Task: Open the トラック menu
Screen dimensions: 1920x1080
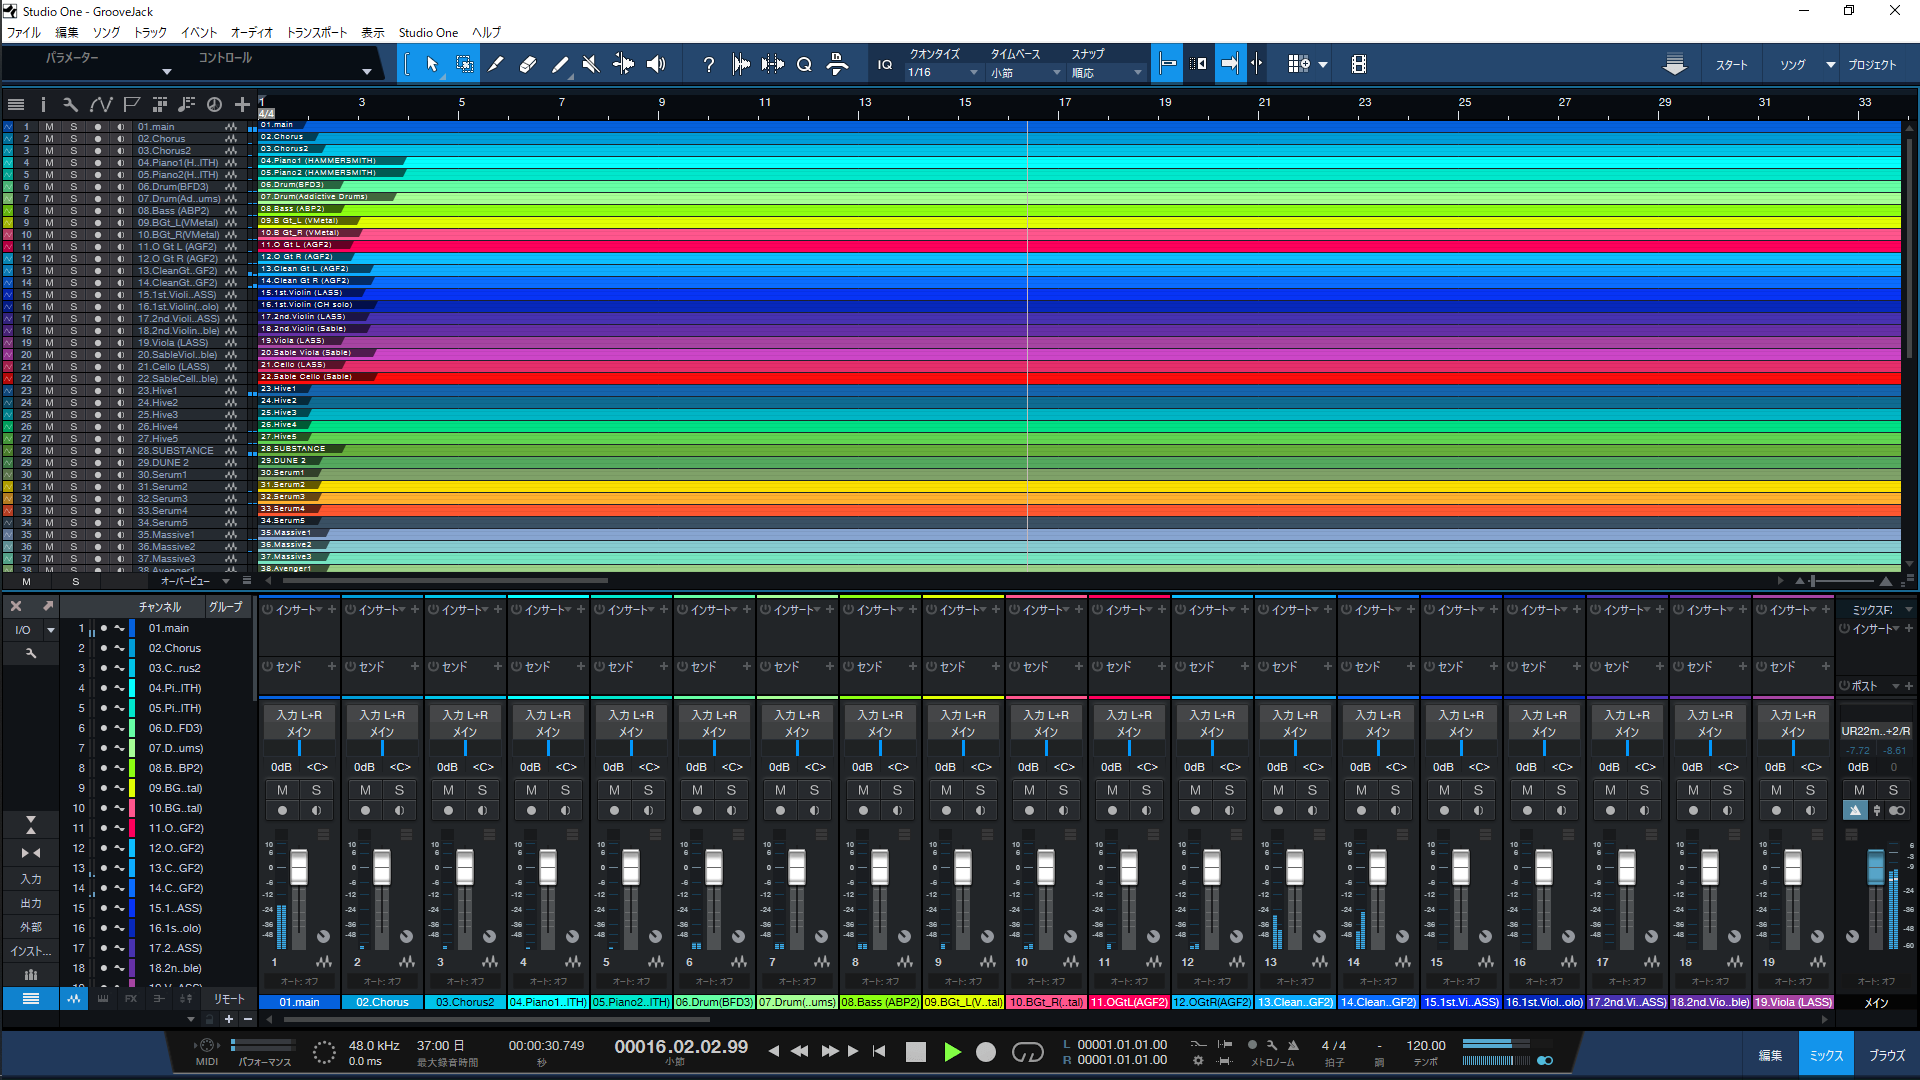Action: coord(151,33)
